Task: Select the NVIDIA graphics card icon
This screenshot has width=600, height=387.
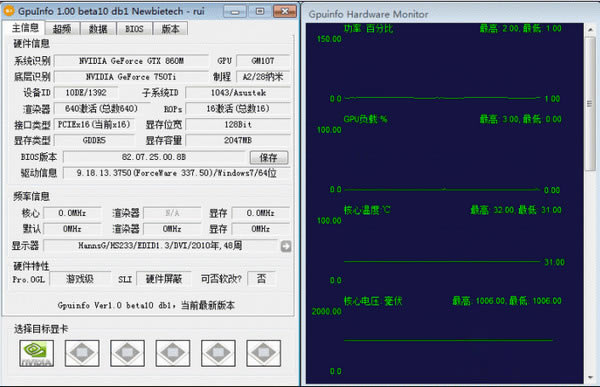Action: [x=37, y=353]
